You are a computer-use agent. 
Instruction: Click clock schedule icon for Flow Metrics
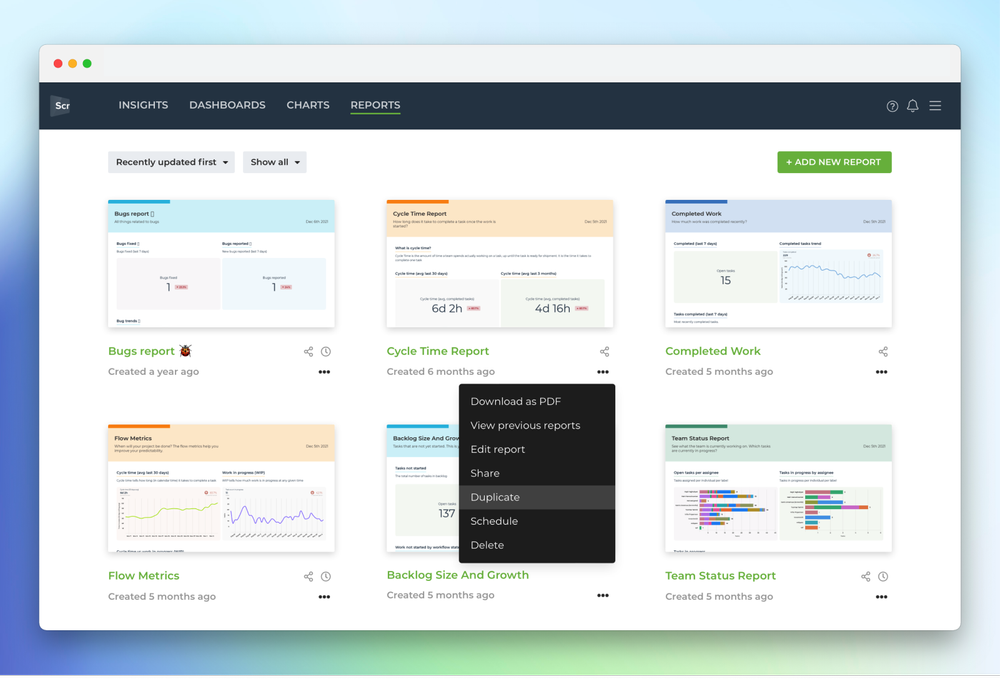(326, 577)
